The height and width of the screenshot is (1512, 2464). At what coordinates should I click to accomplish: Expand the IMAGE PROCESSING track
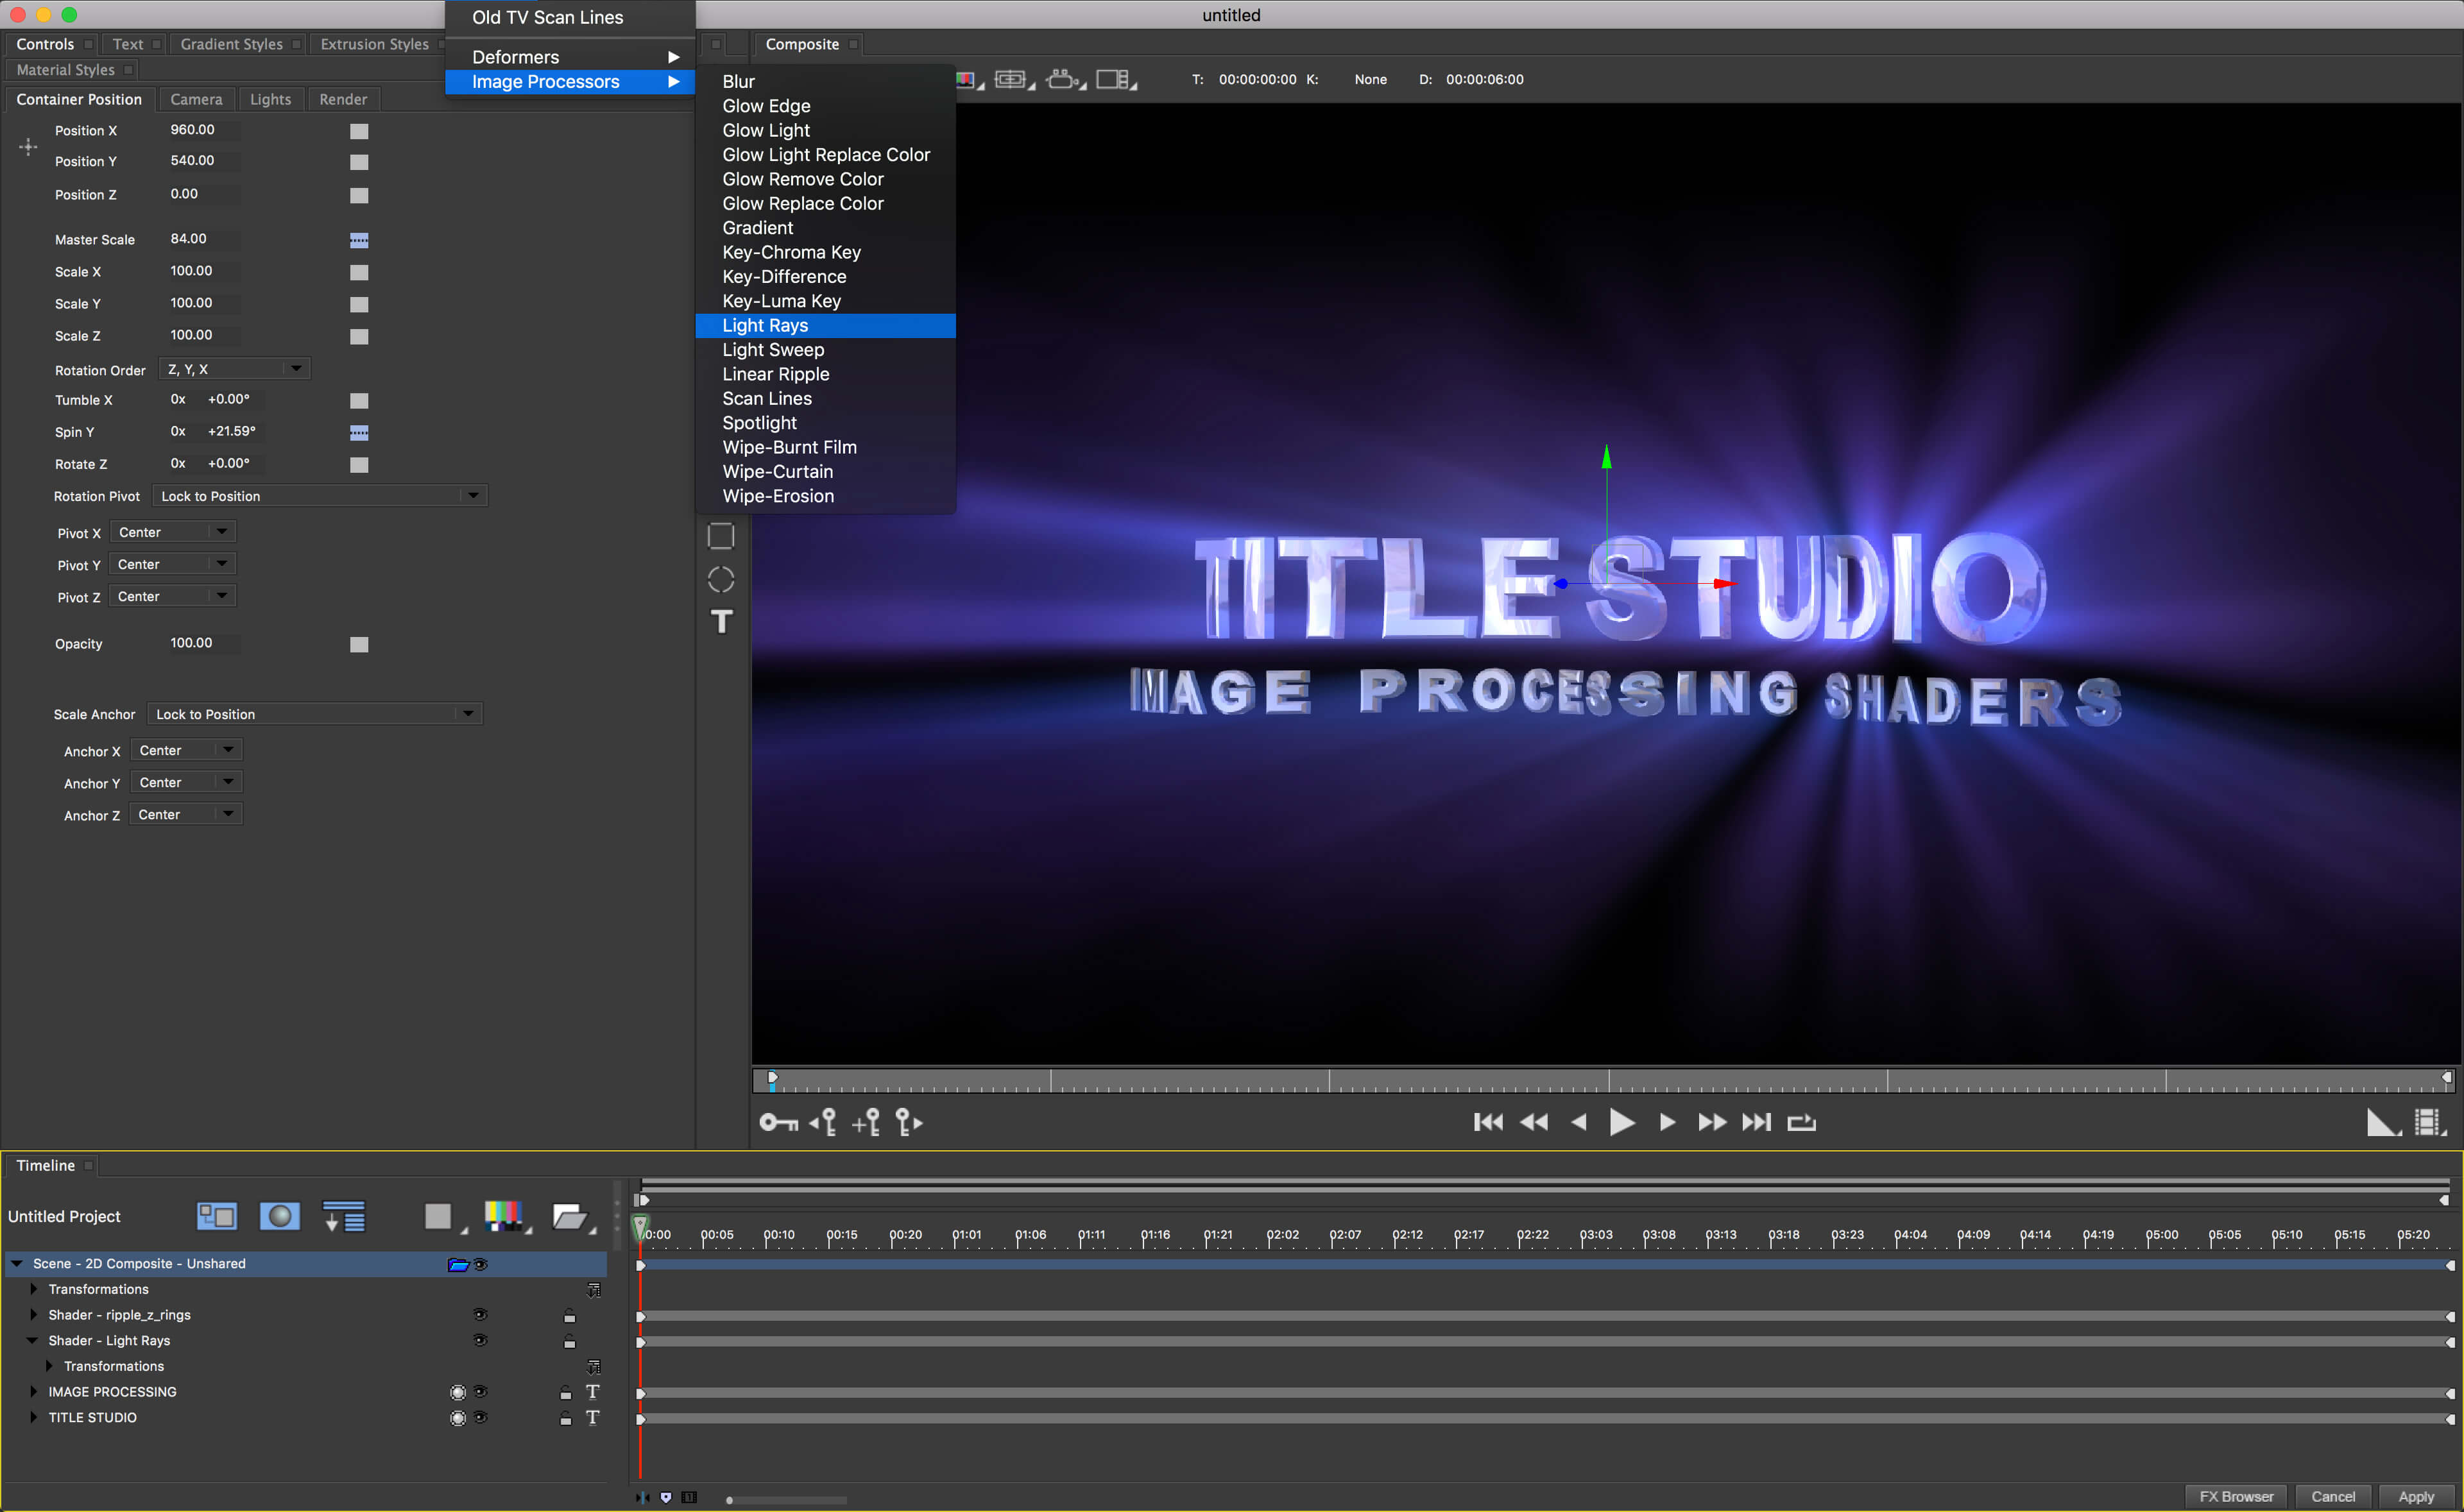coord(33,1391)
